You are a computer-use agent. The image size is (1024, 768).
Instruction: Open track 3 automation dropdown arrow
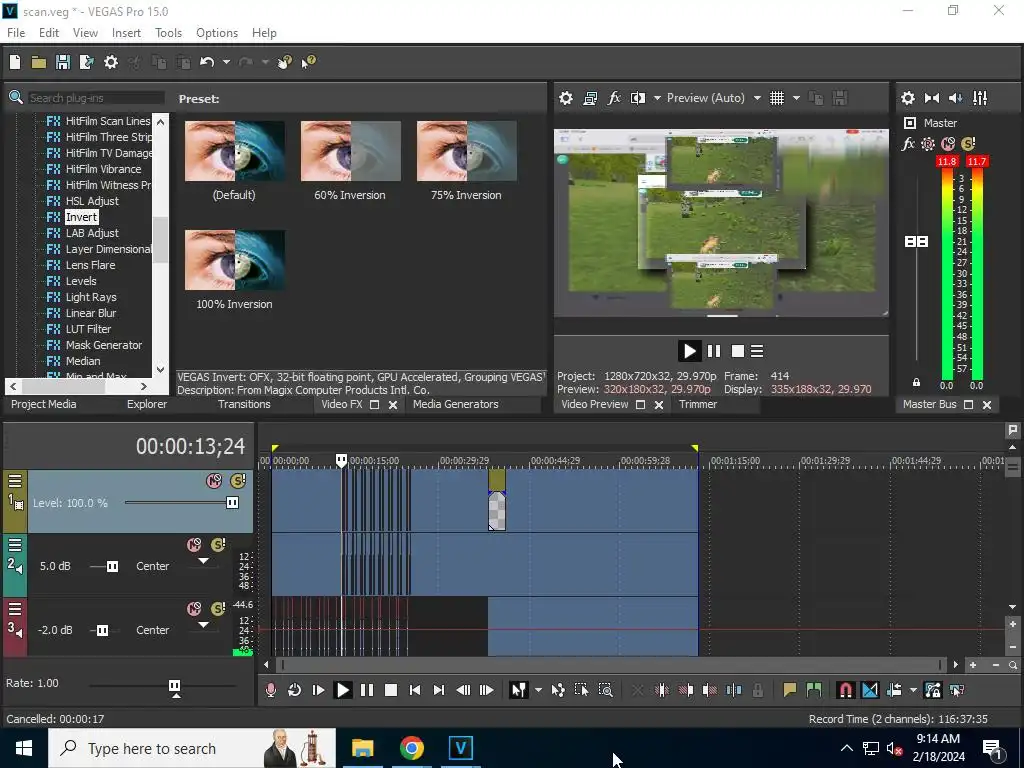click(x=203, y=624)
